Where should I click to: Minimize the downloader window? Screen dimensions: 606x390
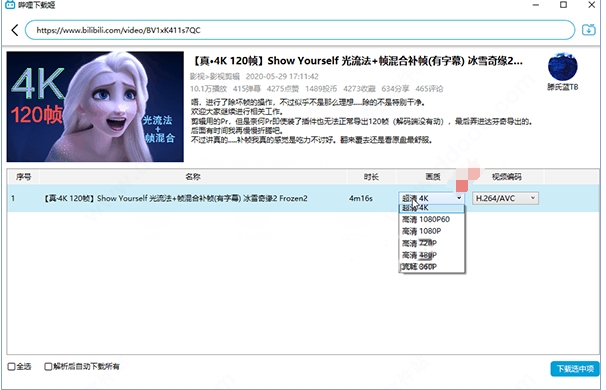click(x=536, y=5)
